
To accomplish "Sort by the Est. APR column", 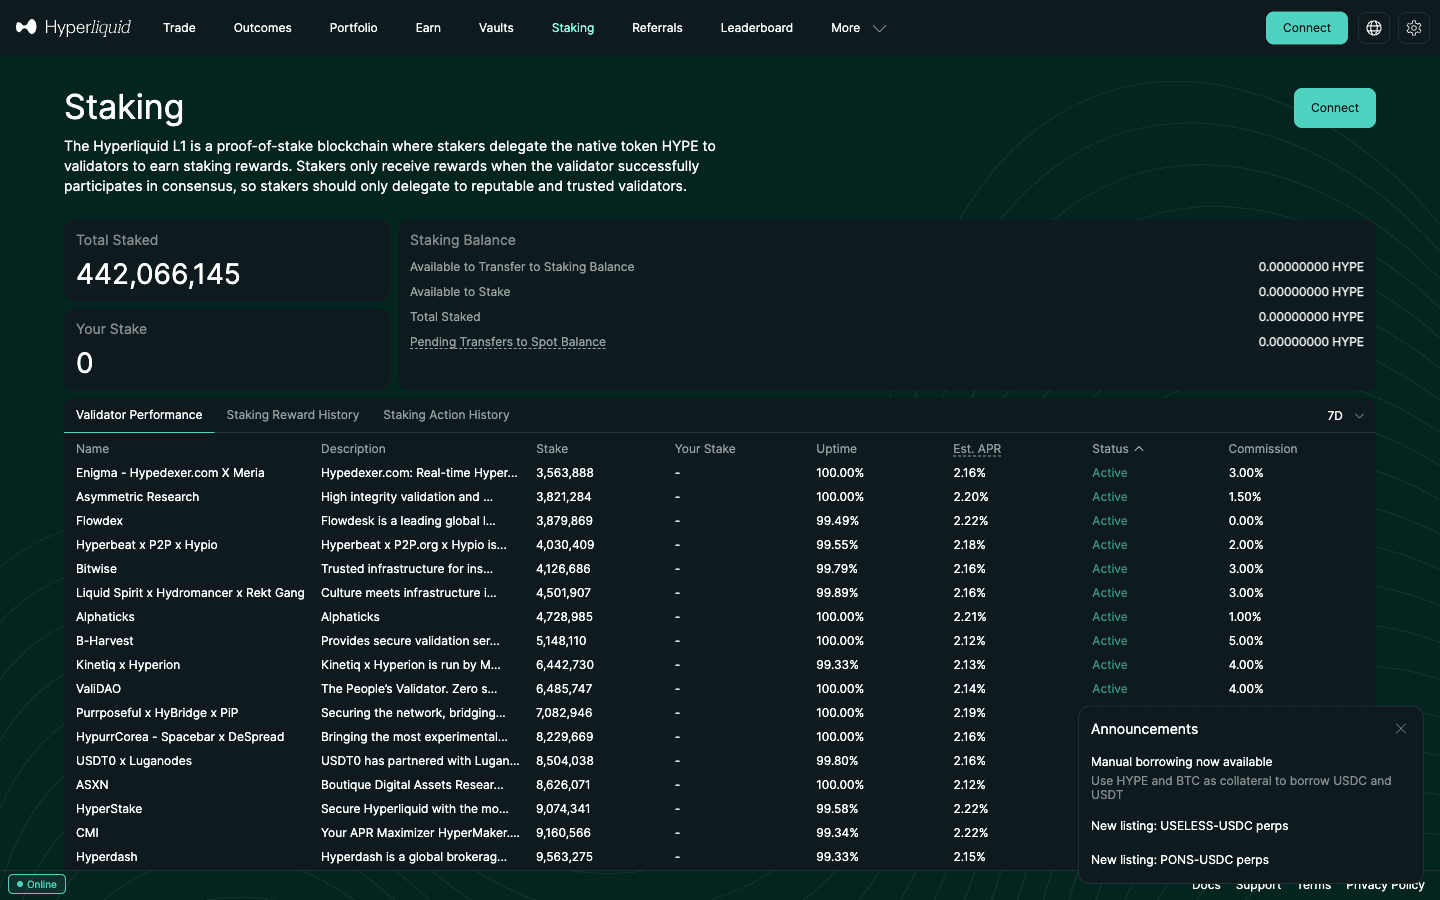I will pos(977,449).
